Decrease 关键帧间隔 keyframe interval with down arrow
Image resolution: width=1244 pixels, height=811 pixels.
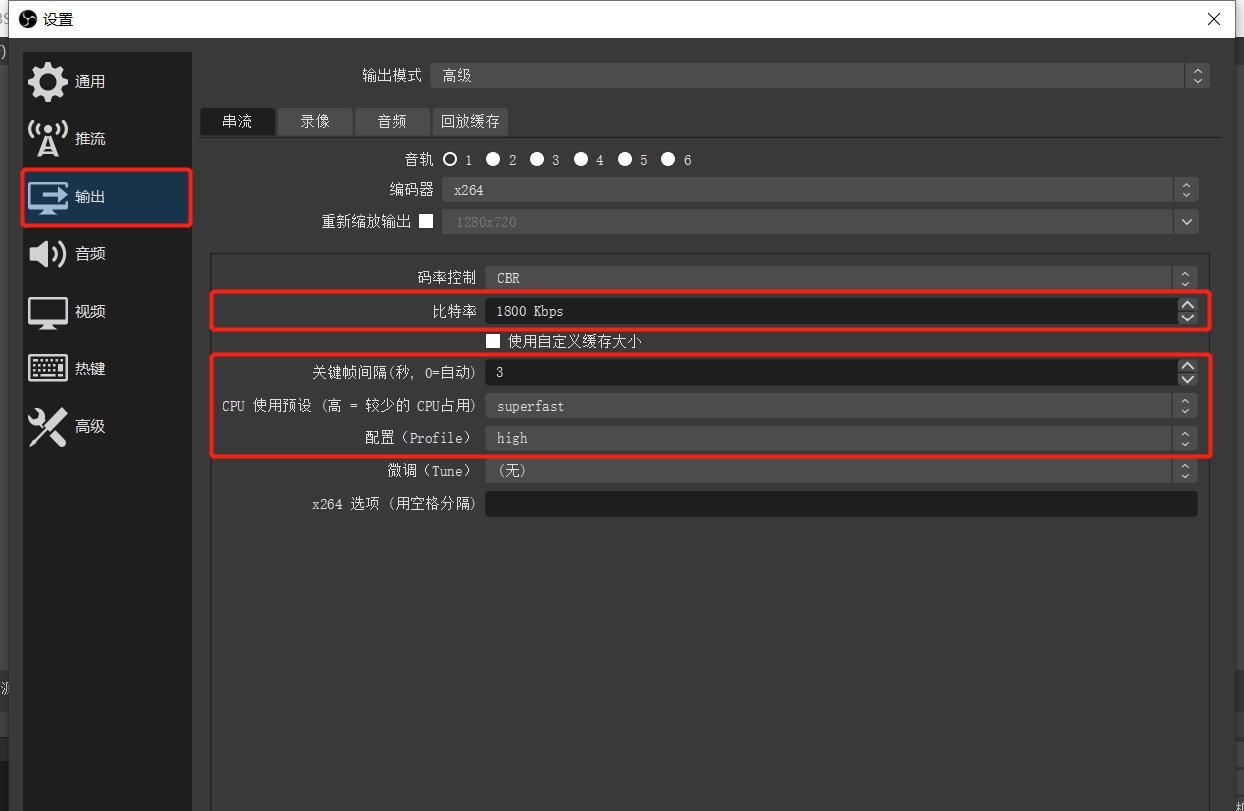click(x=1187, y=379)
